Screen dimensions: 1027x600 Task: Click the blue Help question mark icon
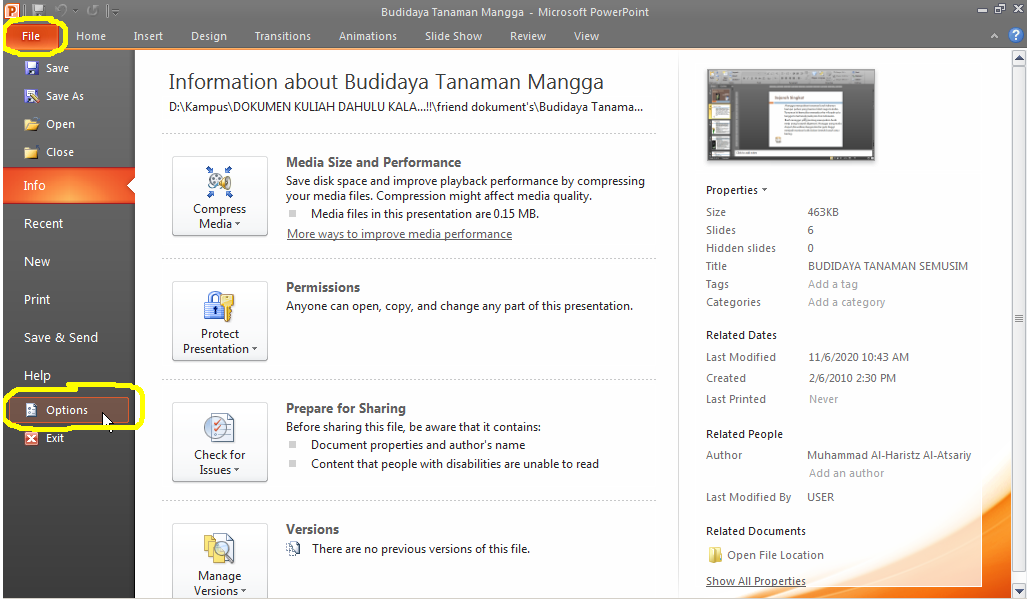1016,35
